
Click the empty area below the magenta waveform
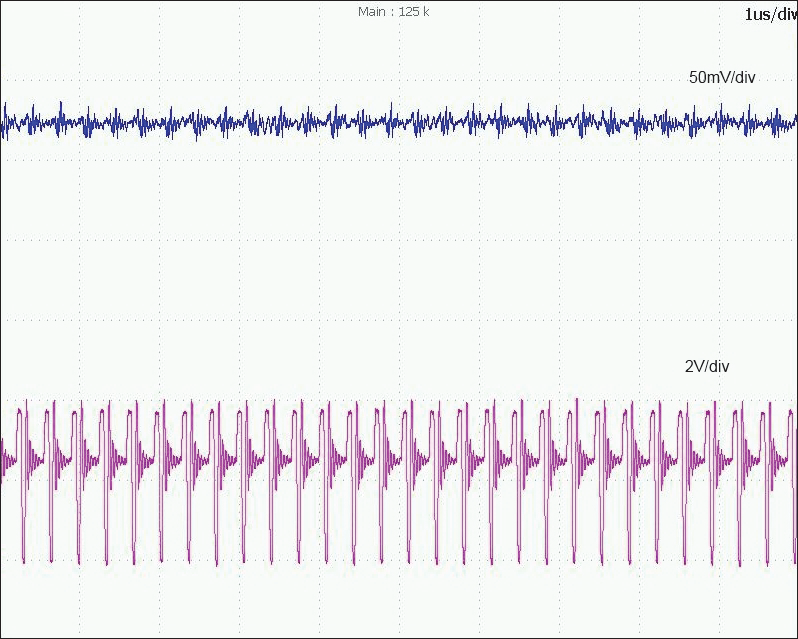400,600
